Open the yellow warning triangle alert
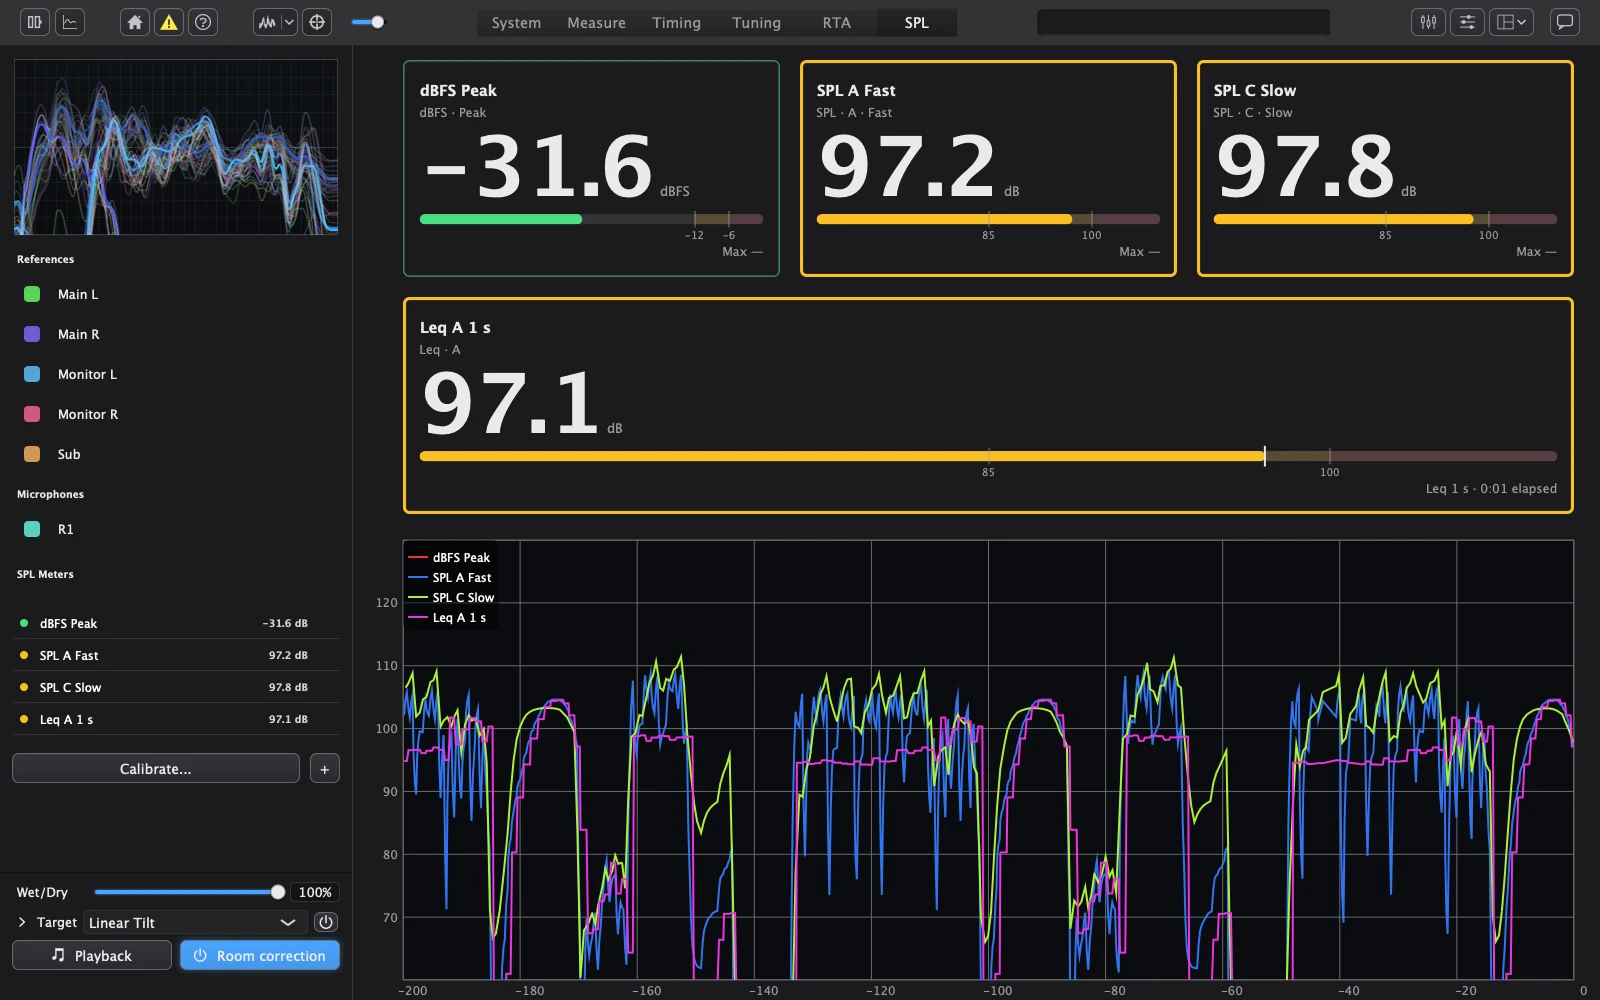The height and width of the screenshot is (1000, 1600). pyautogui.click(x=169, y=22)
